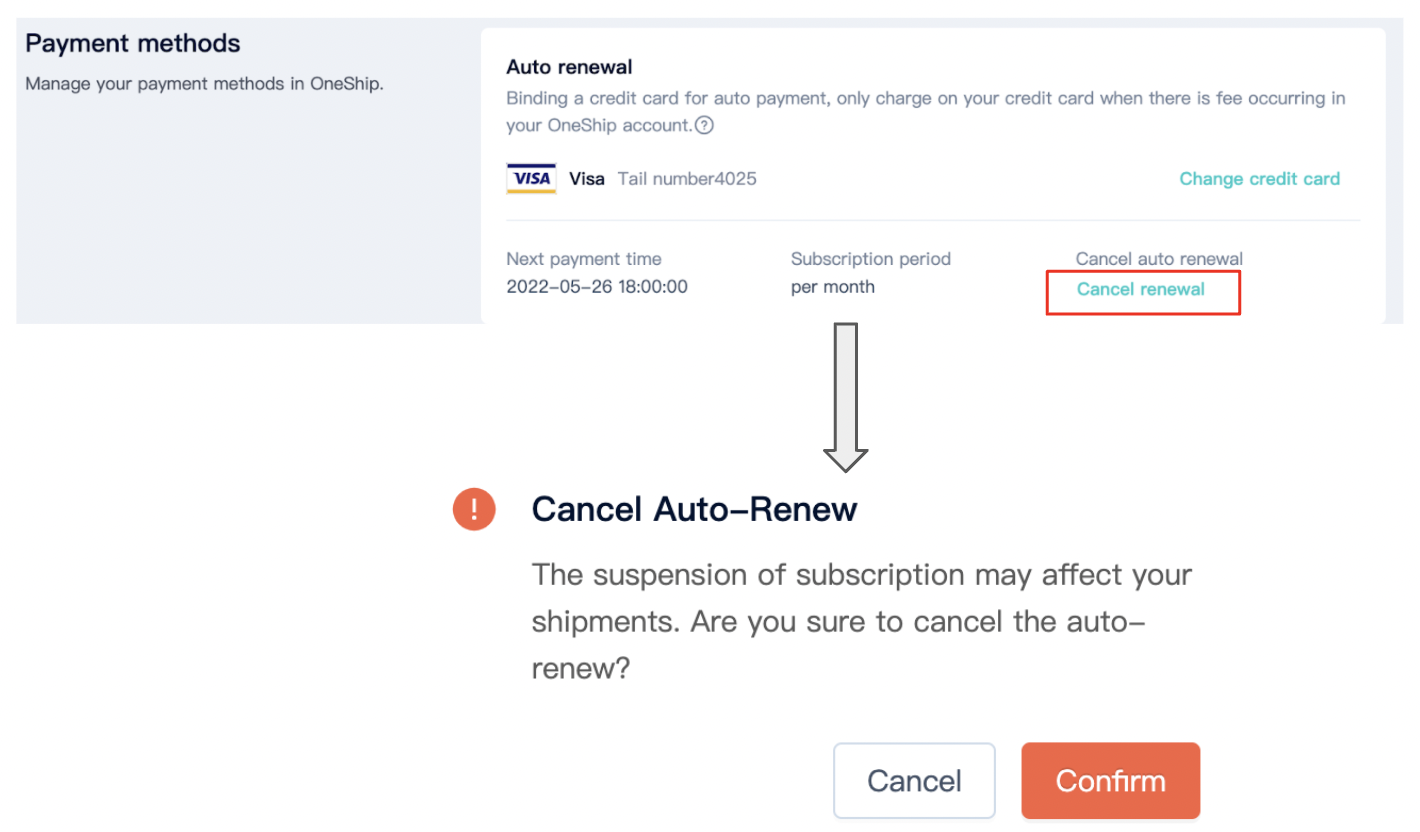Open the Change credit card link
This screenshot has height=832, width=1420.
click(1259, 179)
